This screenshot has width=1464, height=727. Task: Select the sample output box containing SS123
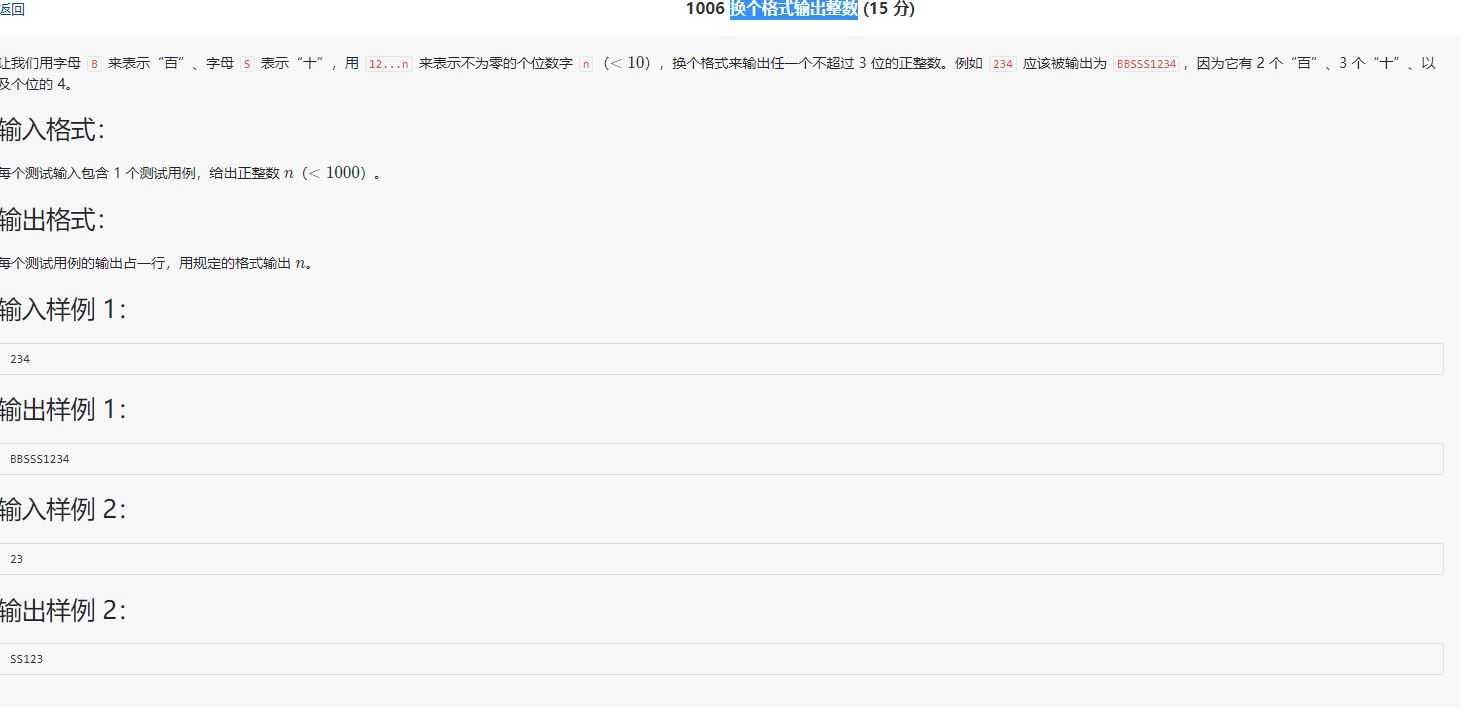tap(720, 659)
